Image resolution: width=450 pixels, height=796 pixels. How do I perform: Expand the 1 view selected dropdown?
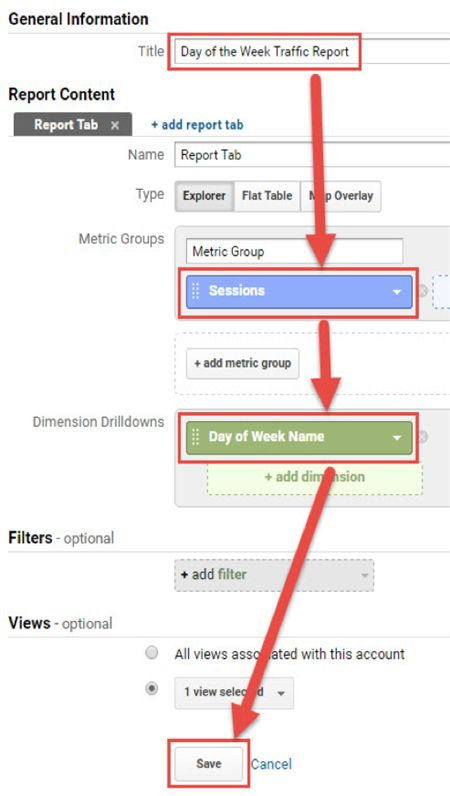tap(234, 692)
